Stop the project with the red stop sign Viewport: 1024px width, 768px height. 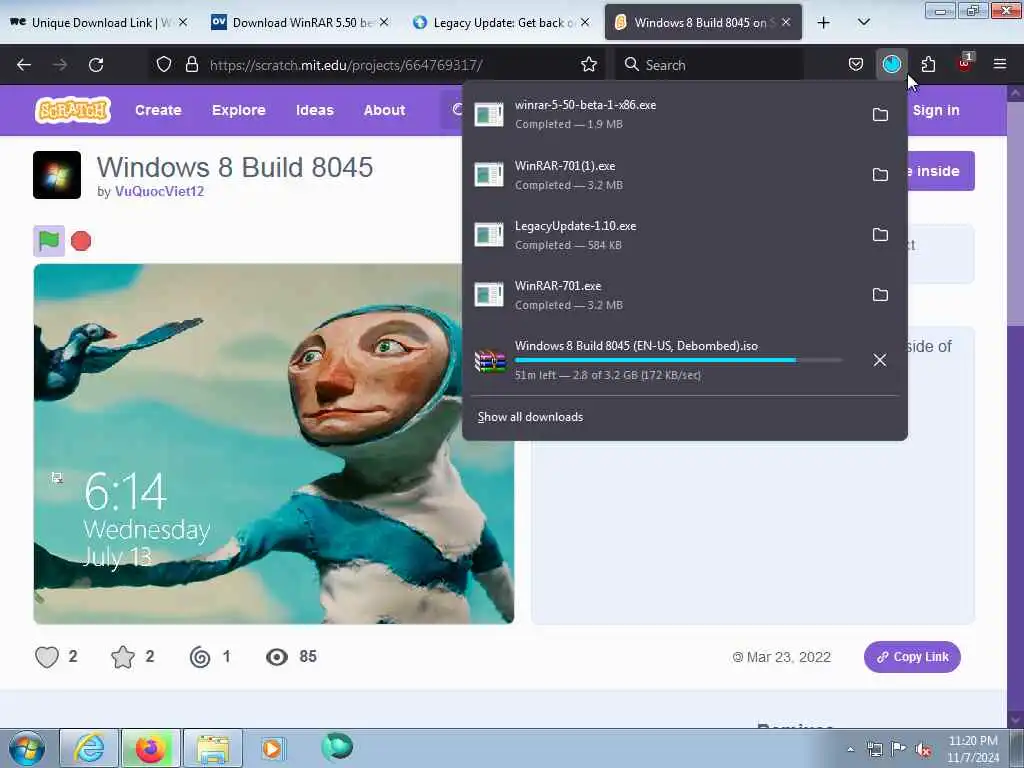click(81, 241)
